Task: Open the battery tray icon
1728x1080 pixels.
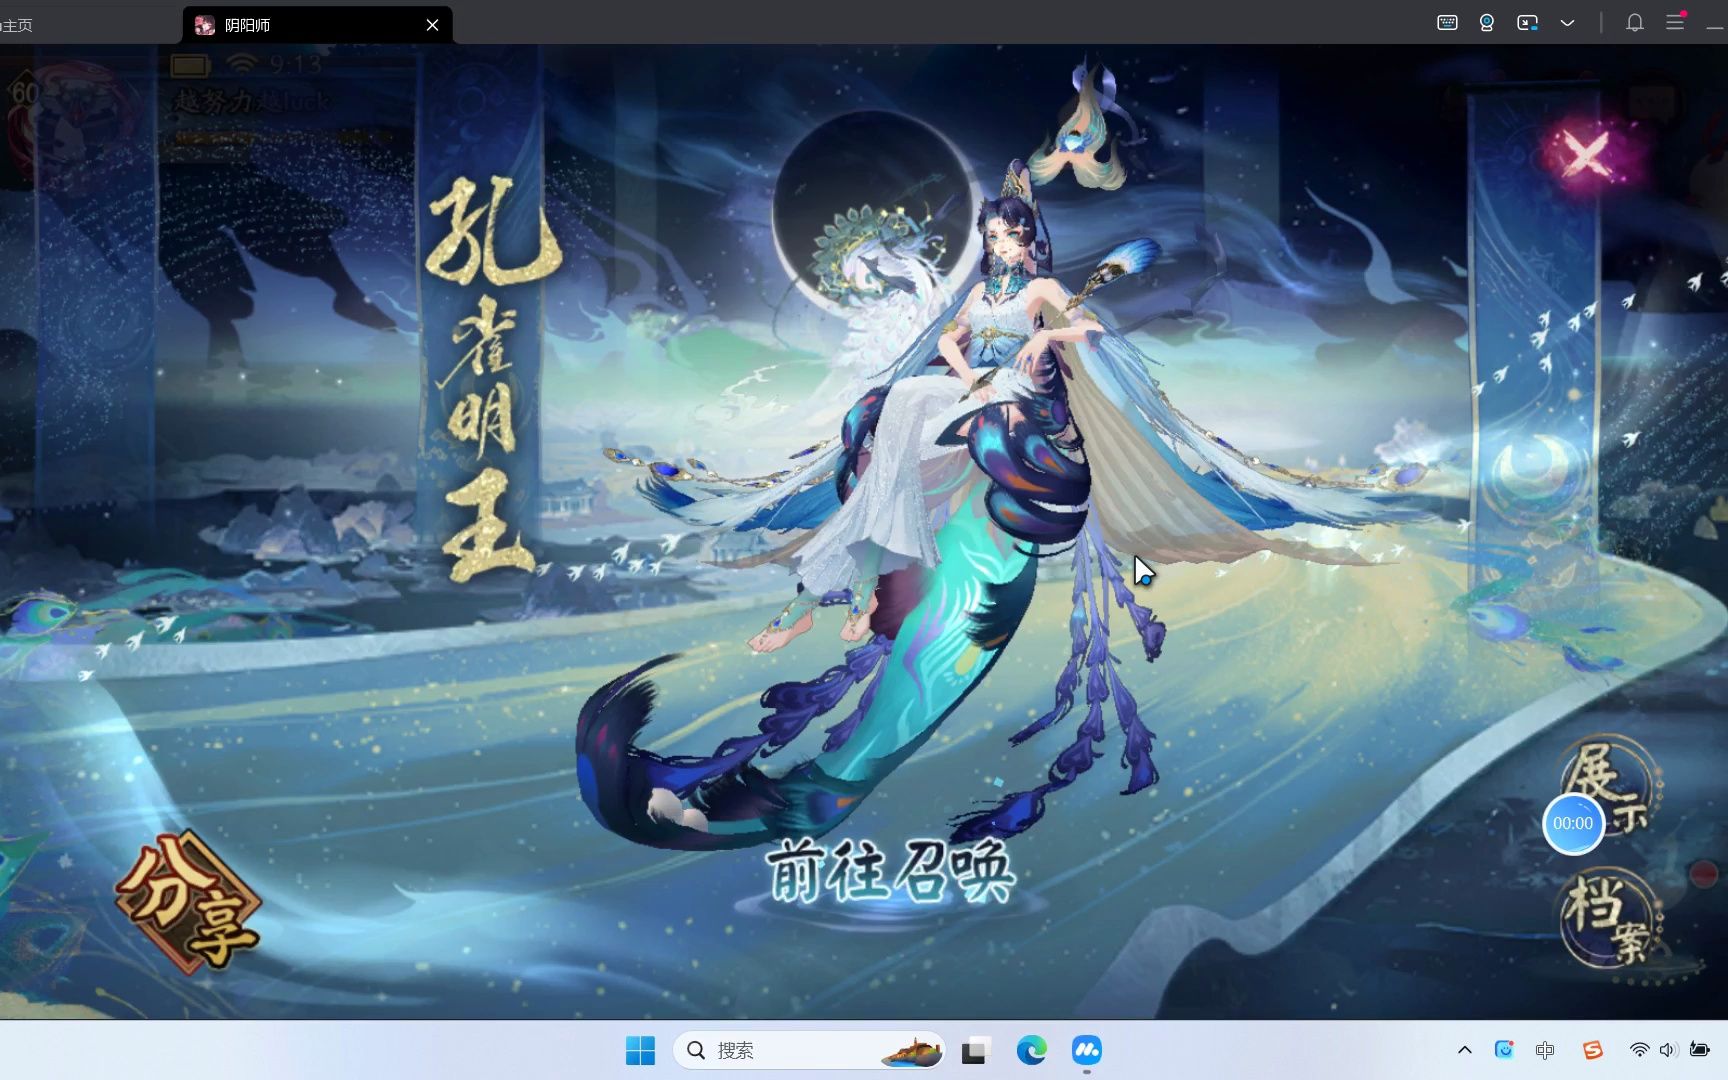Action: (x=1699, y=1050)
